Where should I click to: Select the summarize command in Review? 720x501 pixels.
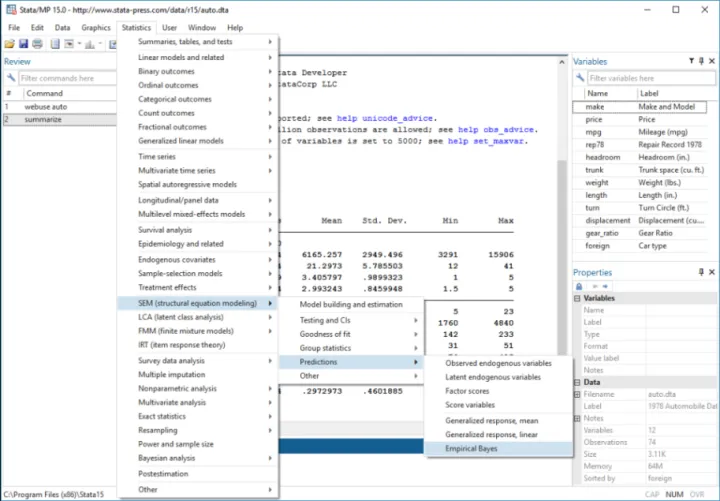click(x=45, y=119)
